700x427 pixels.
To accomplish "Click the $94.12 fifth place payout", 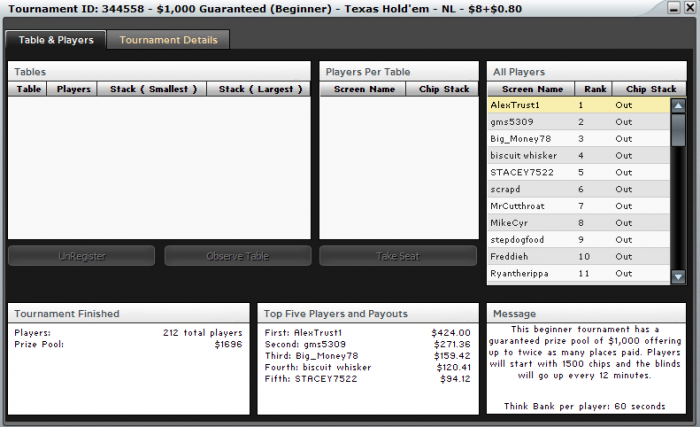I will pyautogui.click(x=455, y=379).
